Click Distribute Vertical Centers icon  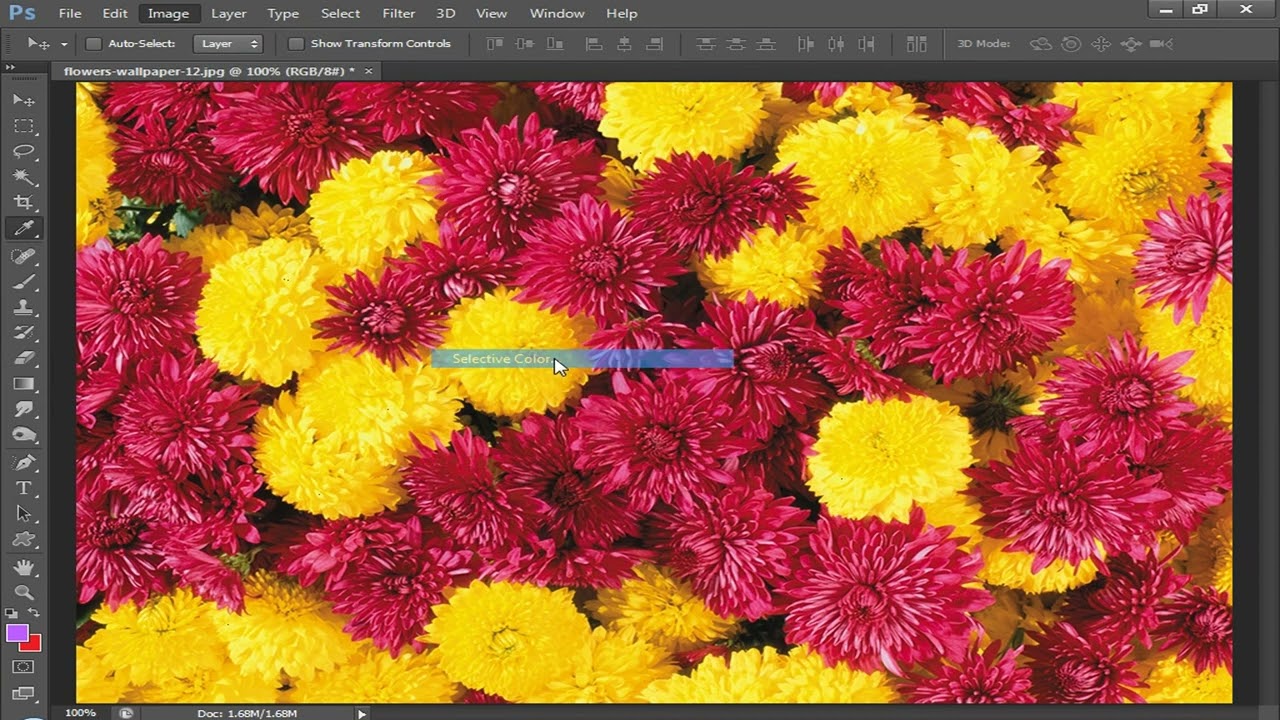pos(736,44)
